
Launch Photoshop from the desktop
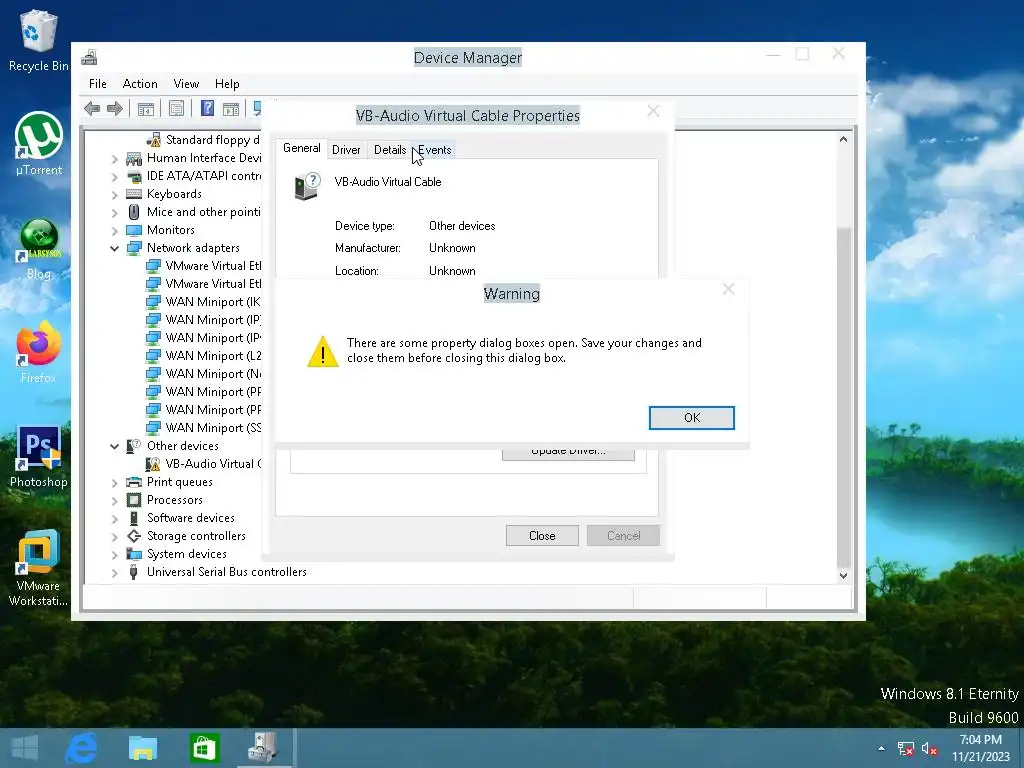(x=39, y=456)
